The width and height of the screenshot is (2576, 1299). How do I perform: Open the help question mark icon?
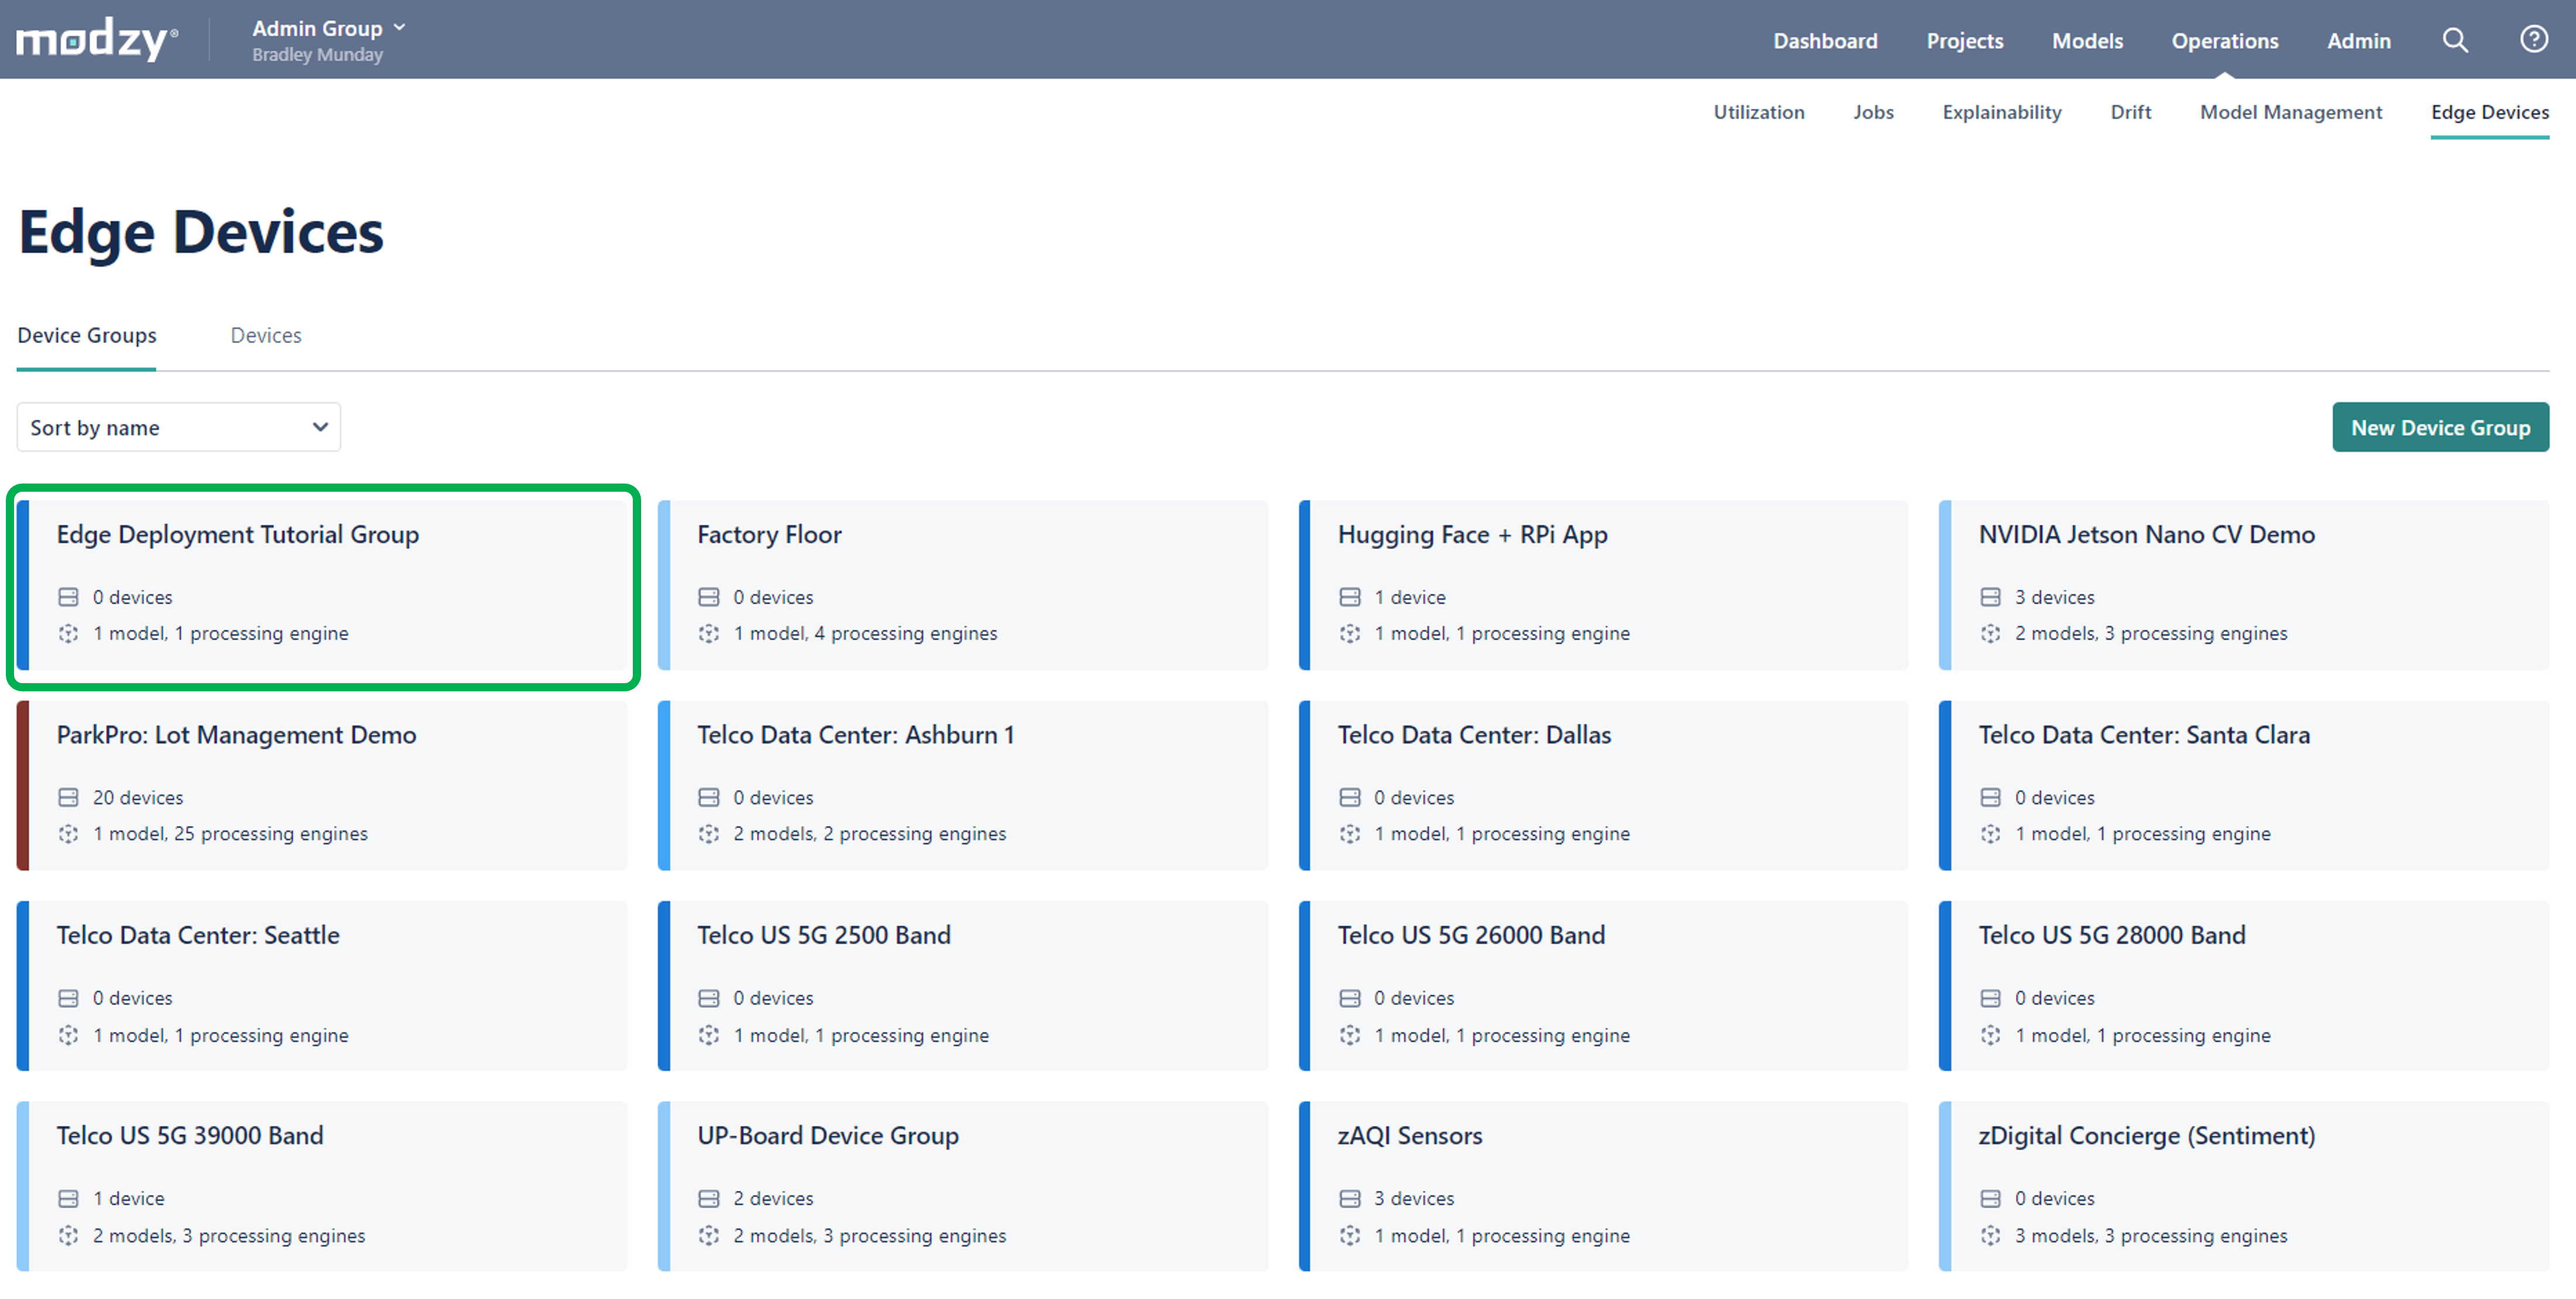[2533, 40]
